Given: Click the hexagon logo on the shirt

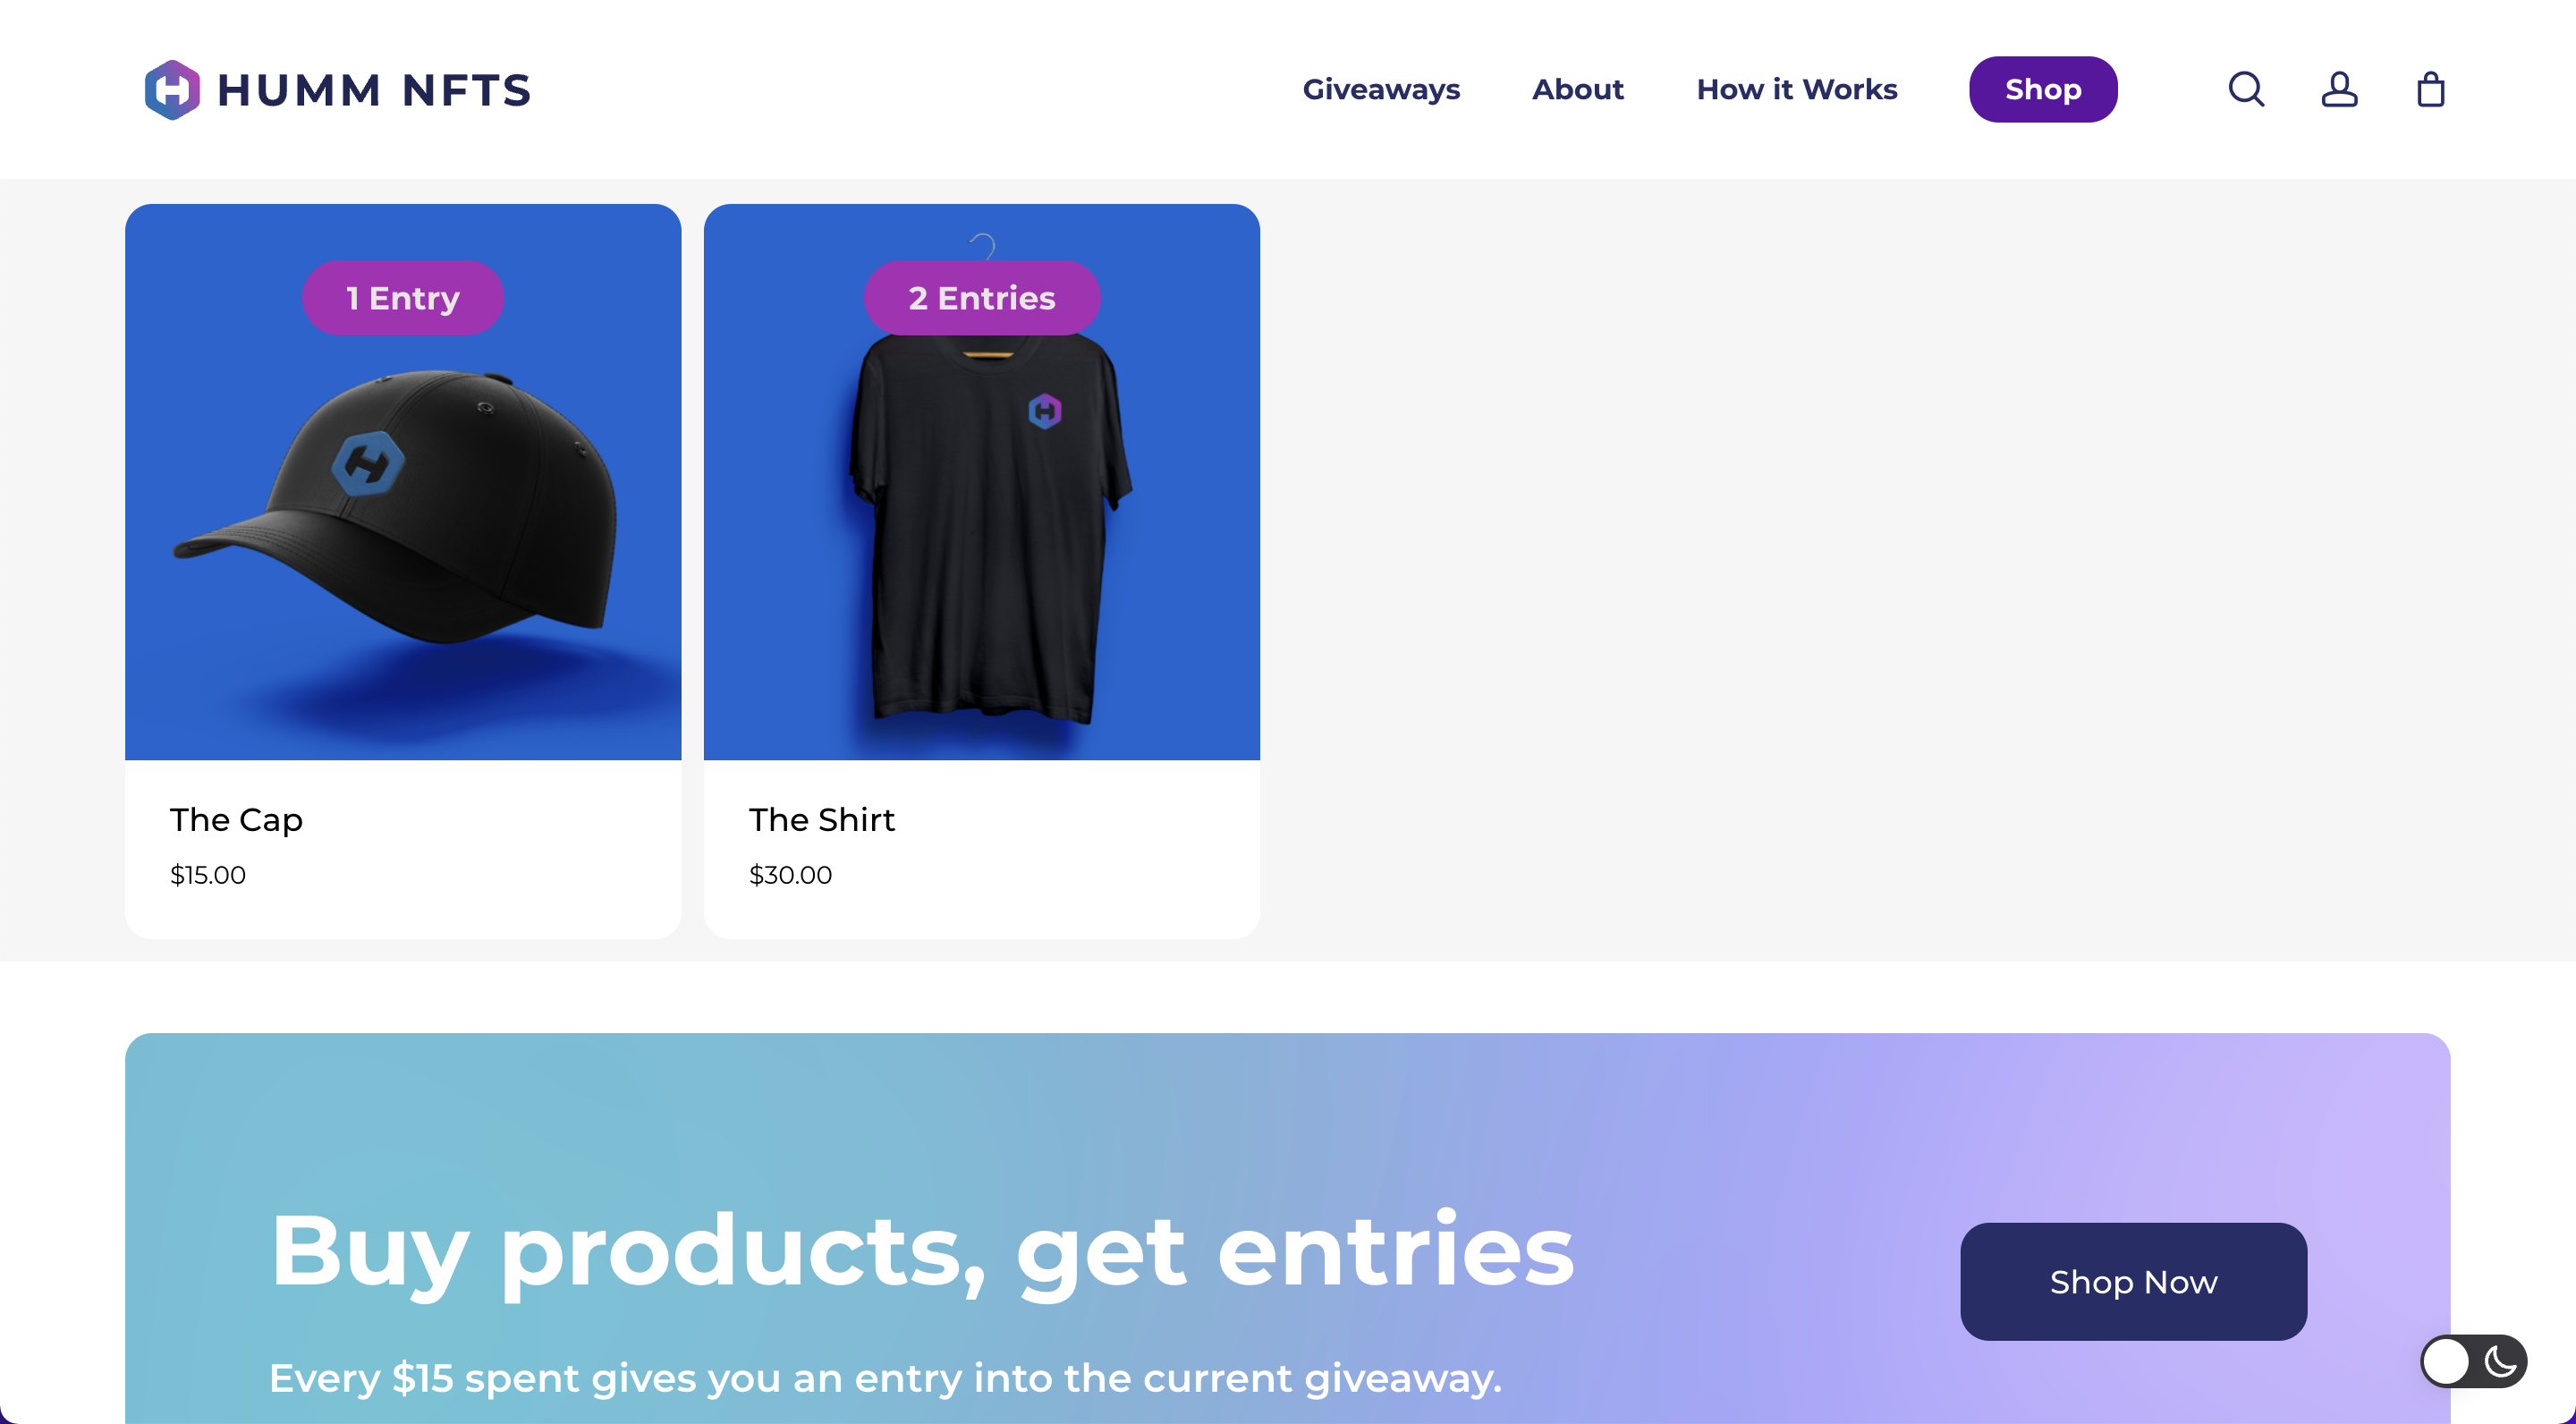Looking at the screenshot, I should 1044,411.
